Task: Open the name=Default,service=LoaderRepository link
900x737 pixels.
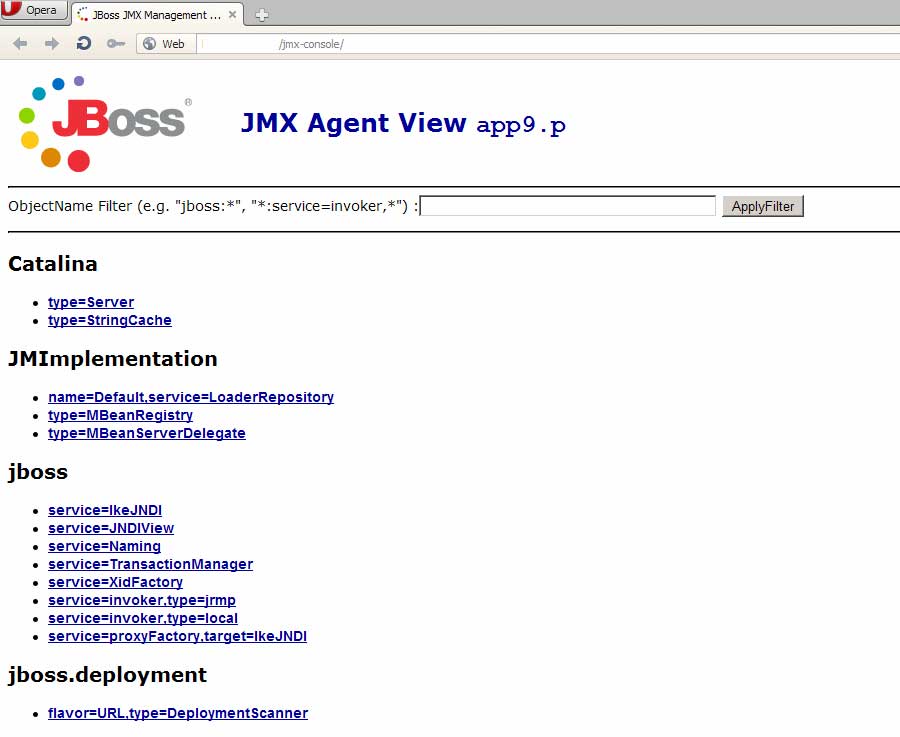Action: tap(190, 397)
